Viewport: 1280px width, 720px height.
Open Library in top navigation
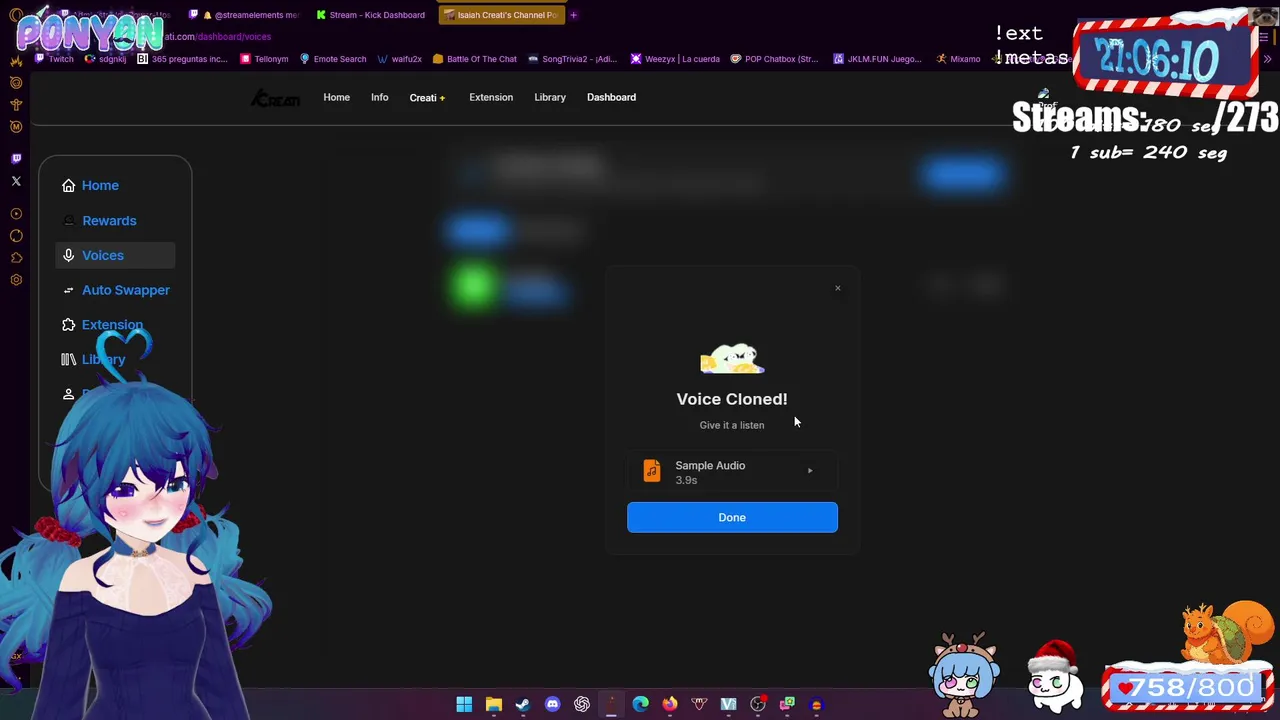coord(550,97)
